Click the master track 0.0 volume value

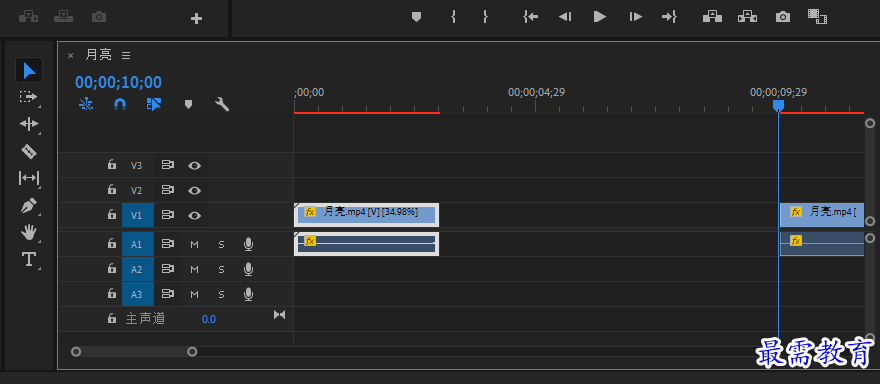(209, 319)
